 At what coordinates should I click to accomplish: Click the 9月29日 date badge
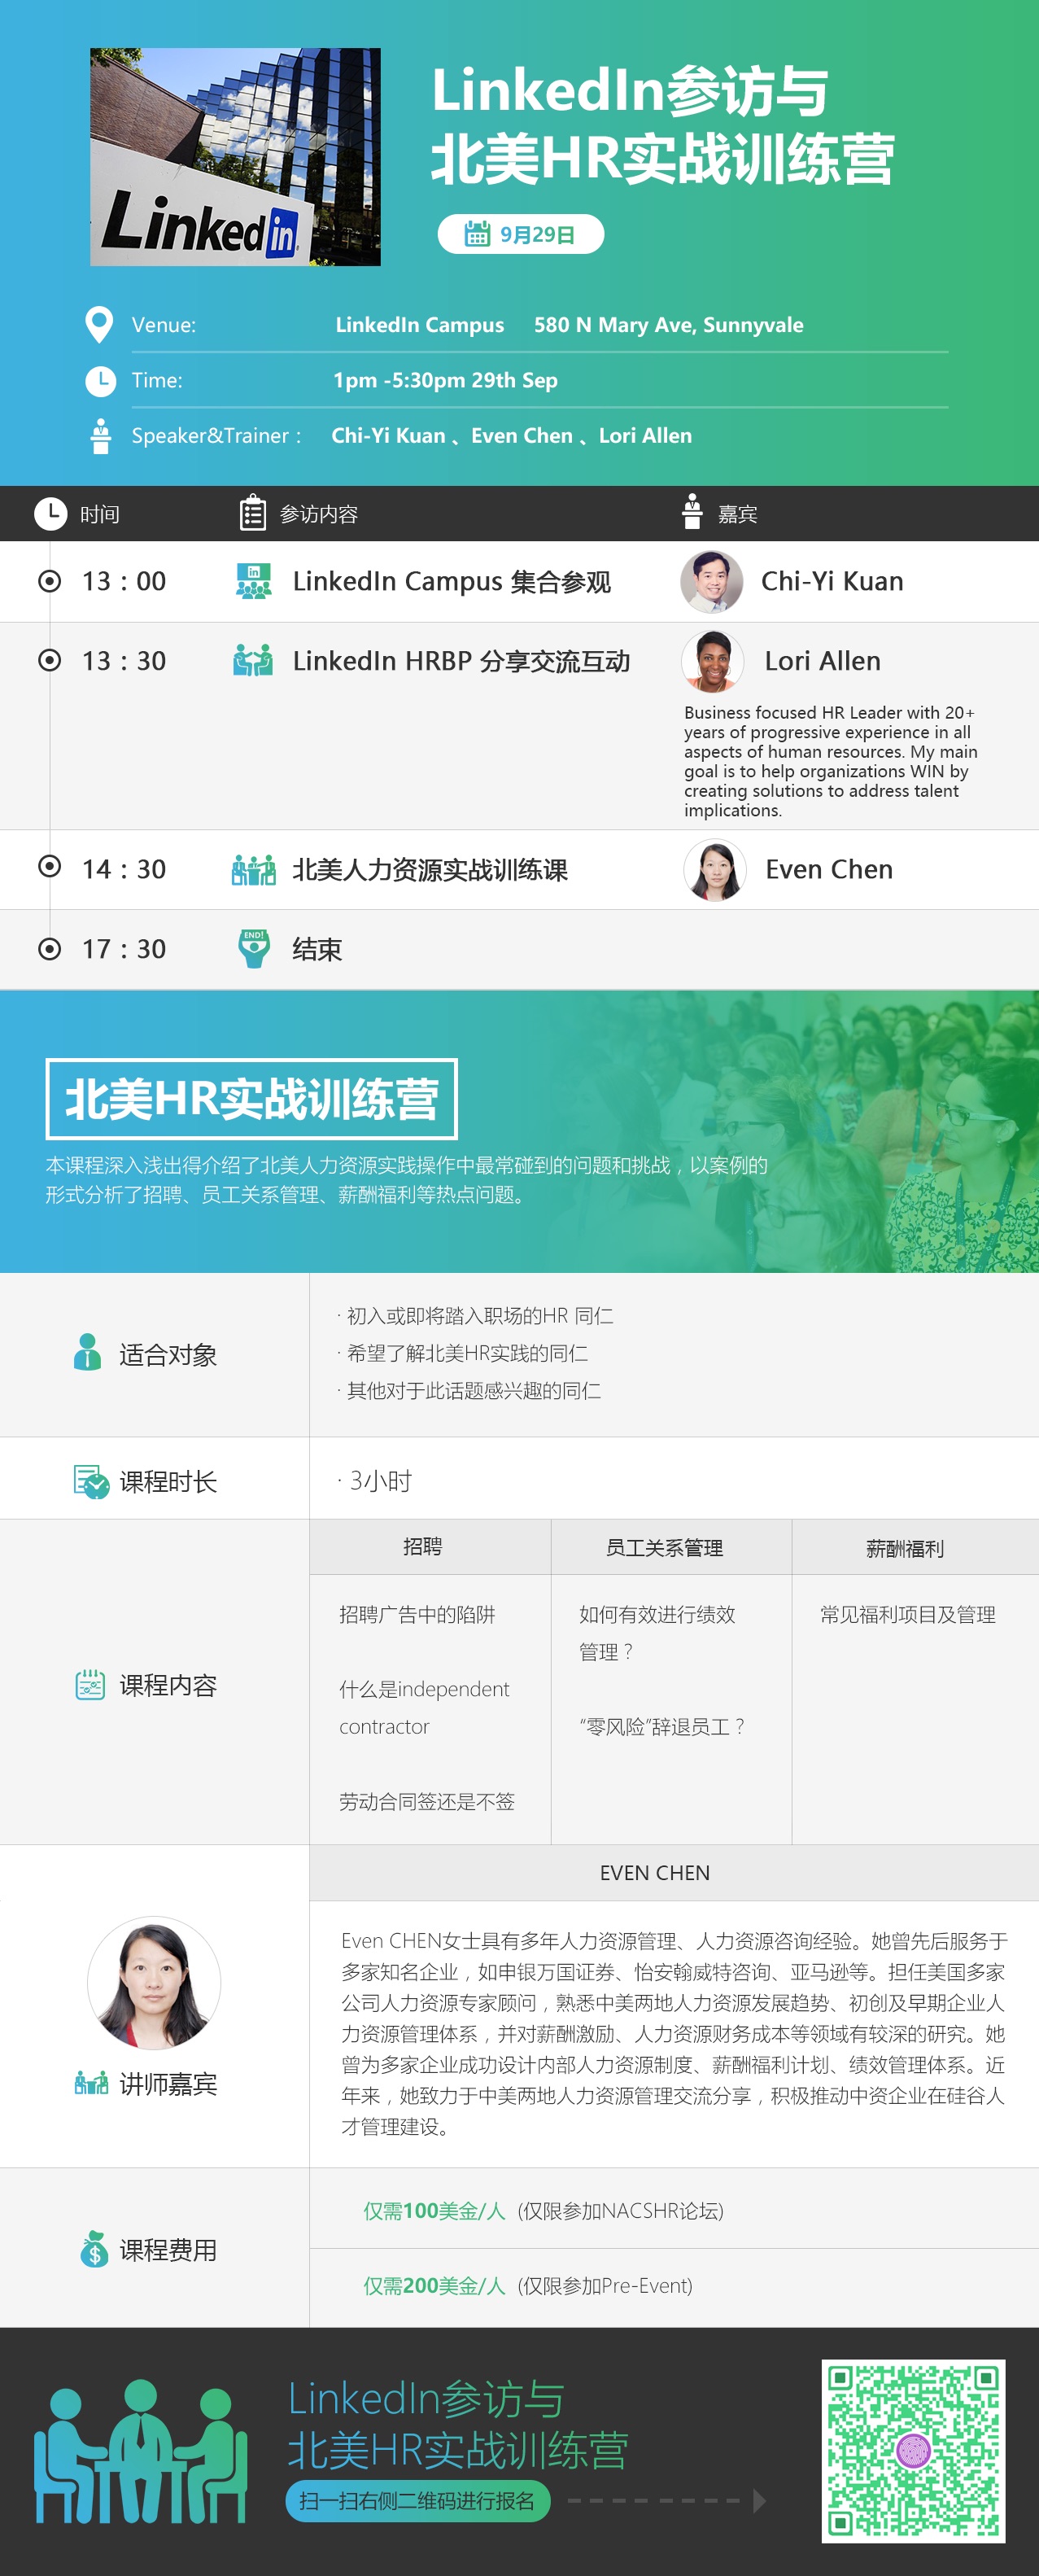coord(521,234)
